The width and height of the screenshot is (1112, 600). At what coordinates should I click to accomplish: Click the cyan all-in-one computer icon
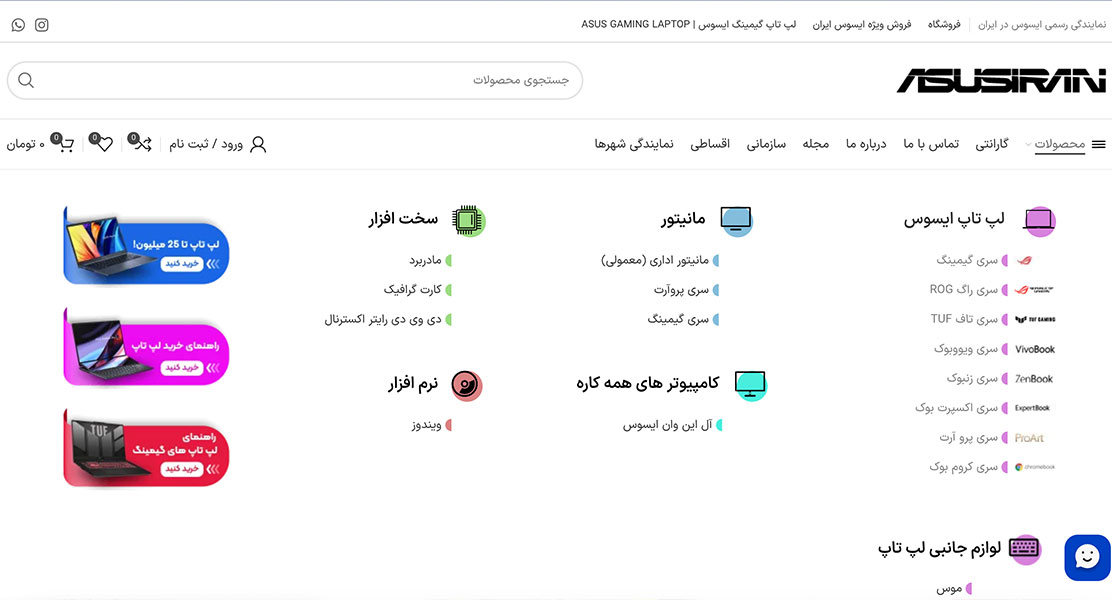(750, 385)
